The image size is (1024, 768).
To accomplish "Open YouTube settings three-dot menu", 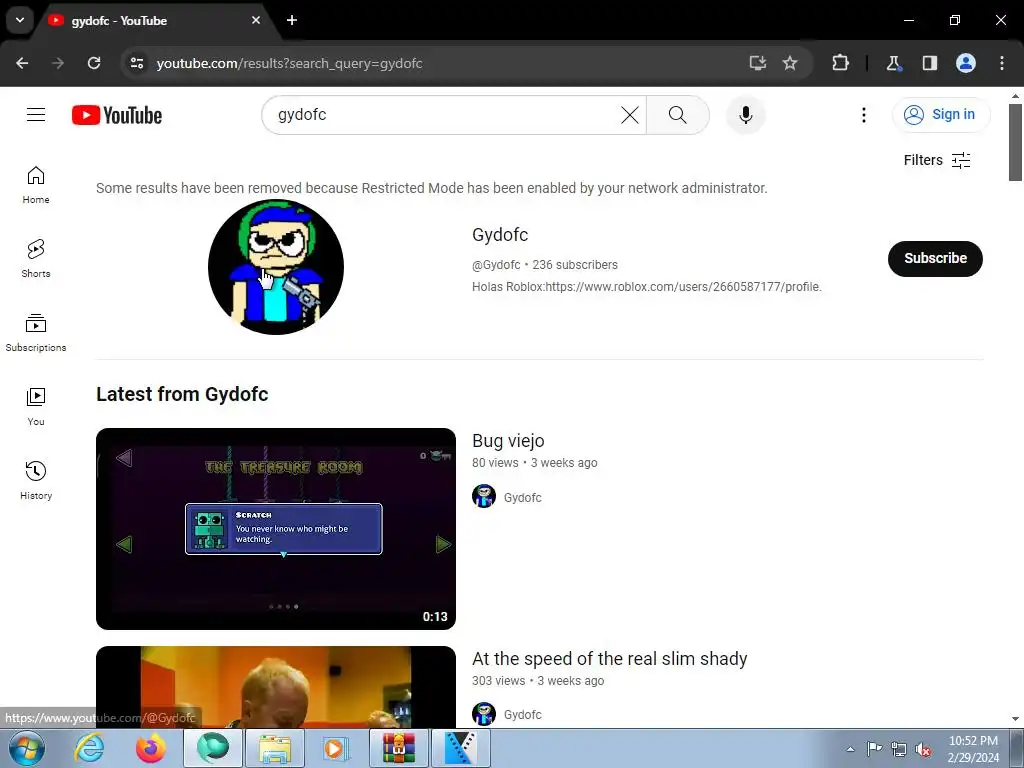I will 863,115.
